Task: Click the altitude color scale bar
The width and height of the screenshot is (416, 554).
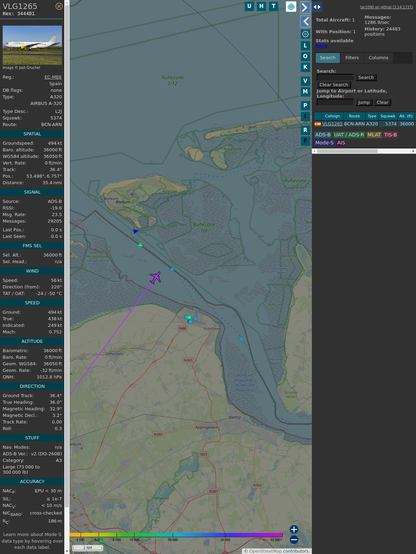Action: point(176,535)
